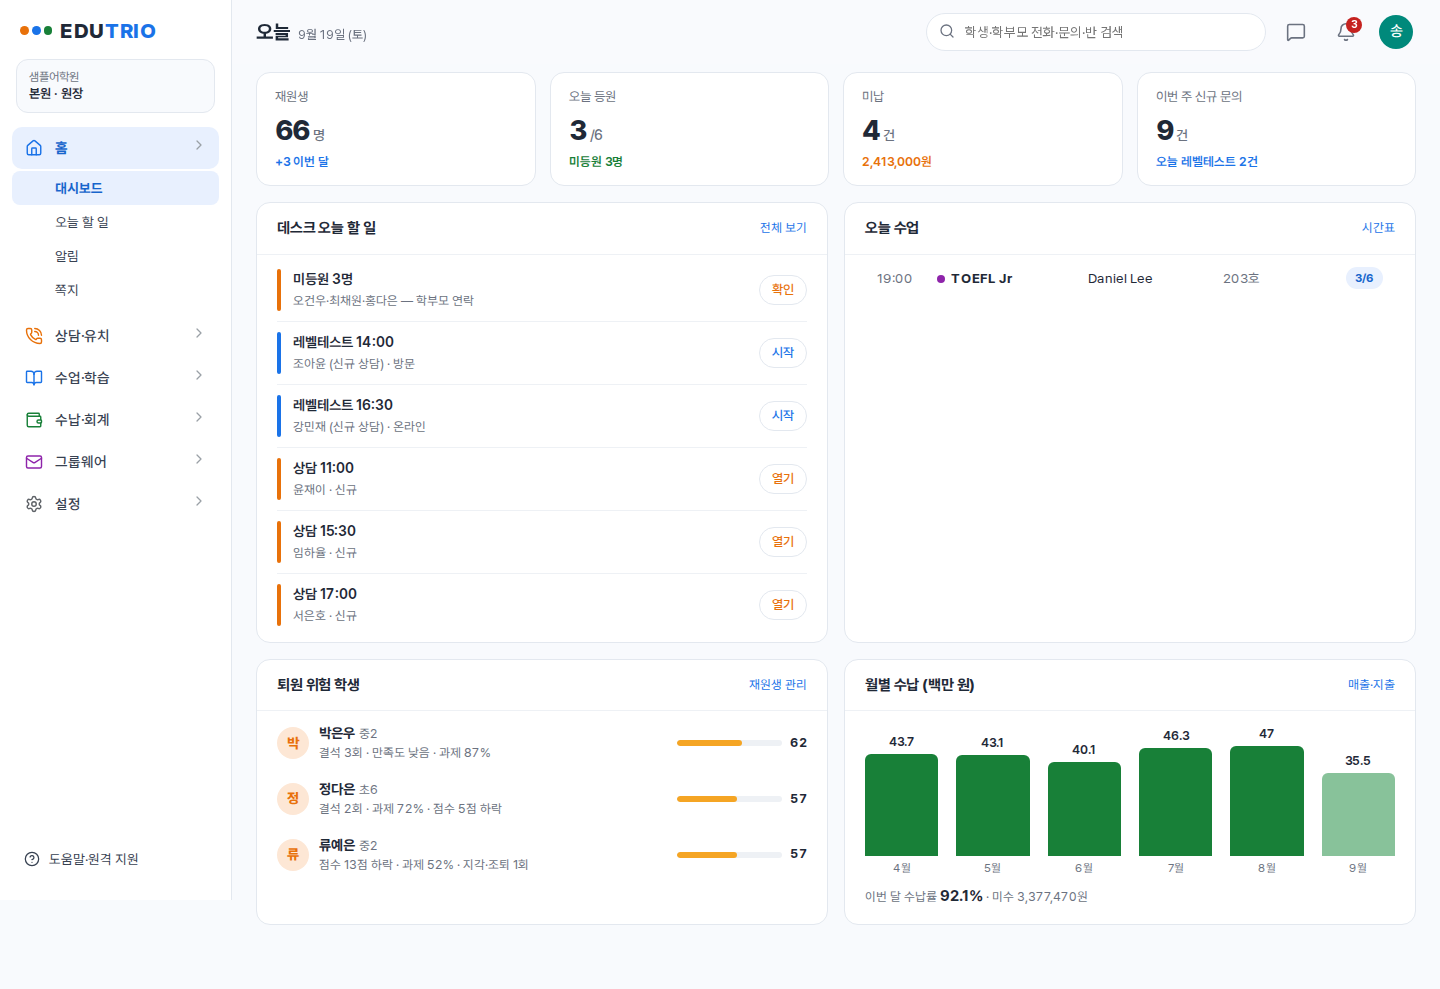
Task: Open 쪽지 in sidebar
Action: (115, 290)
